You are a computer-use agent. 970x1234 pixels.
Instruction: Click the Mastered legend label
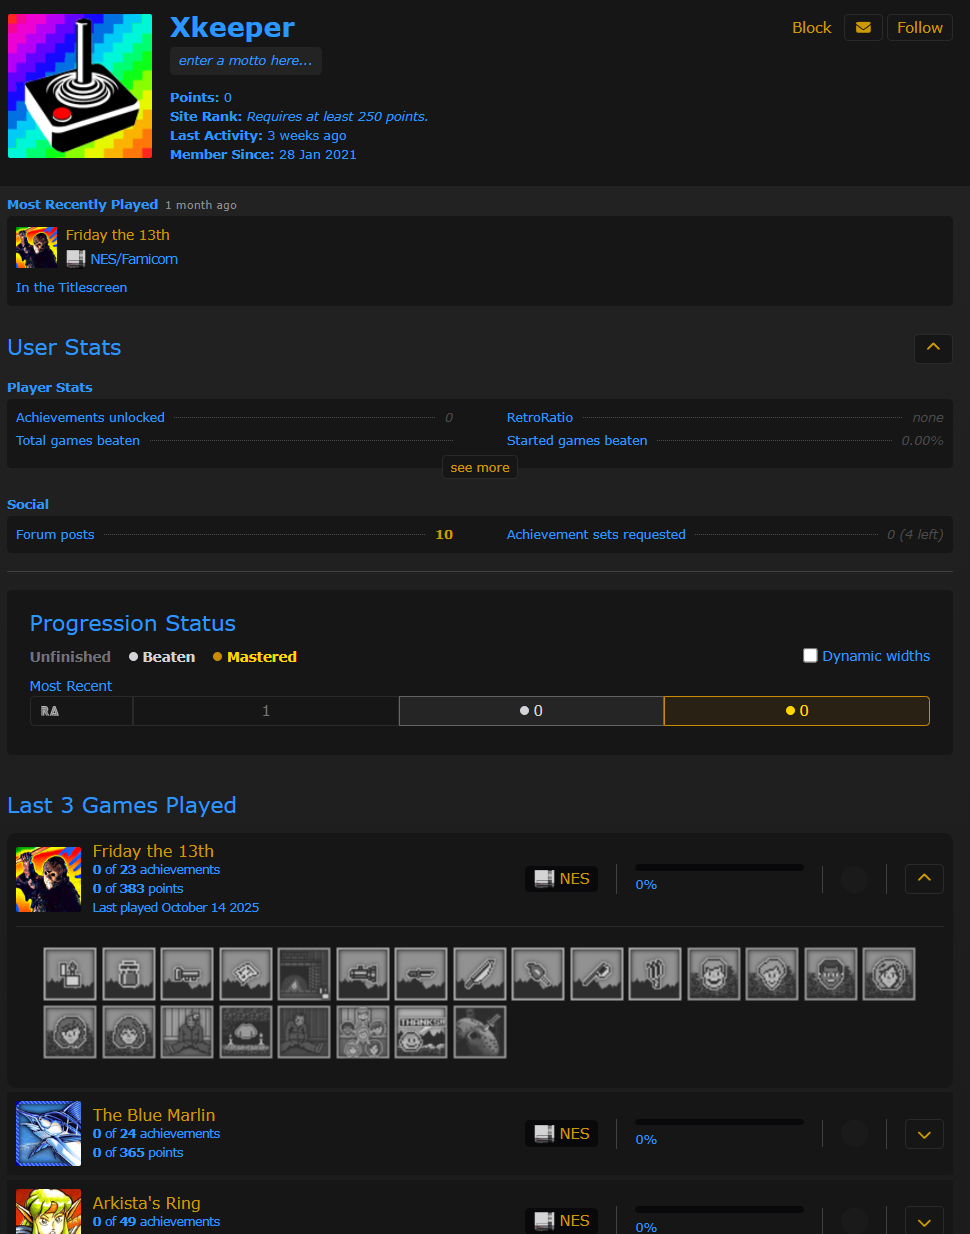click(x=255, y=657)
